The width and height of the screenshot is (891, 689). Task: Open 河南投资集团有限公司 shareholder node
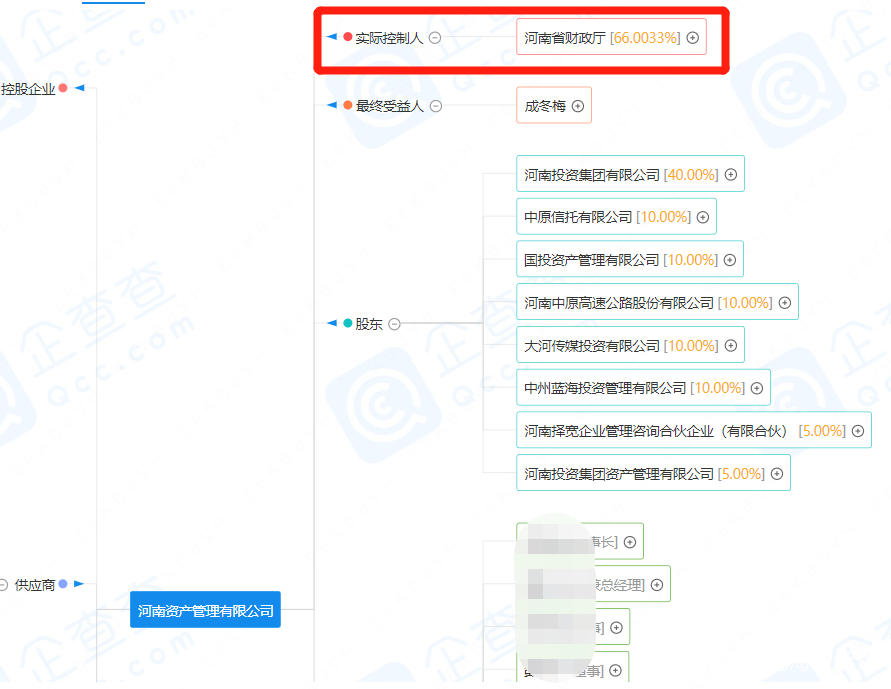click(630, 174)
